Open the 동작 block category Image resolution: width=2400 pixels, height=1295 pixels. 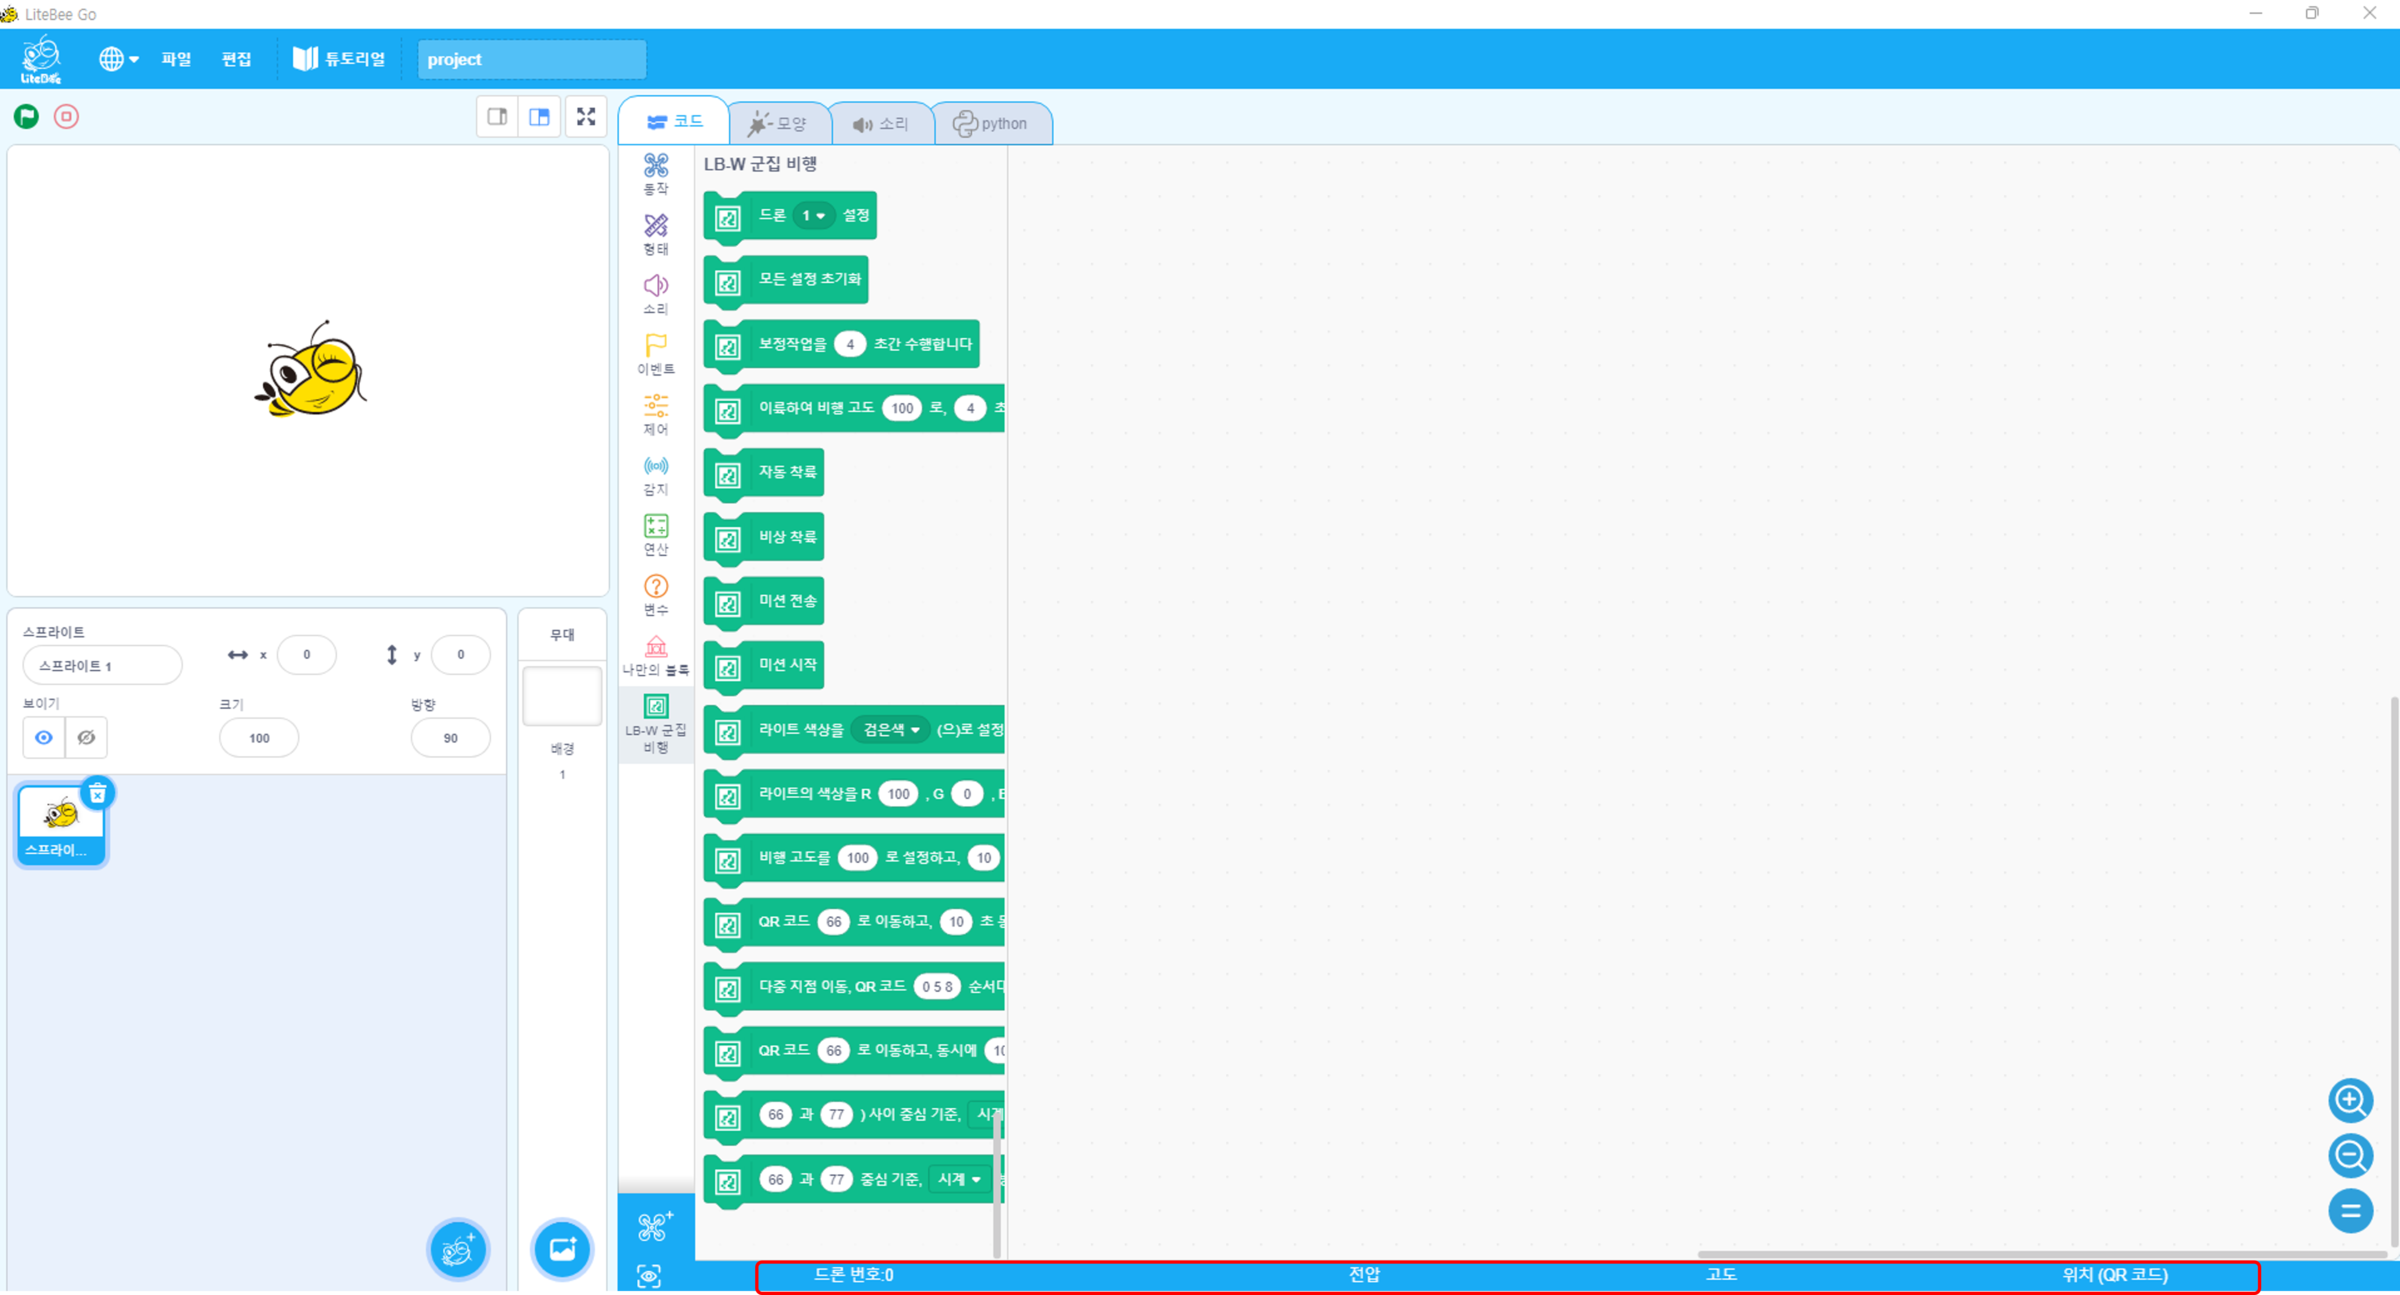655,174
